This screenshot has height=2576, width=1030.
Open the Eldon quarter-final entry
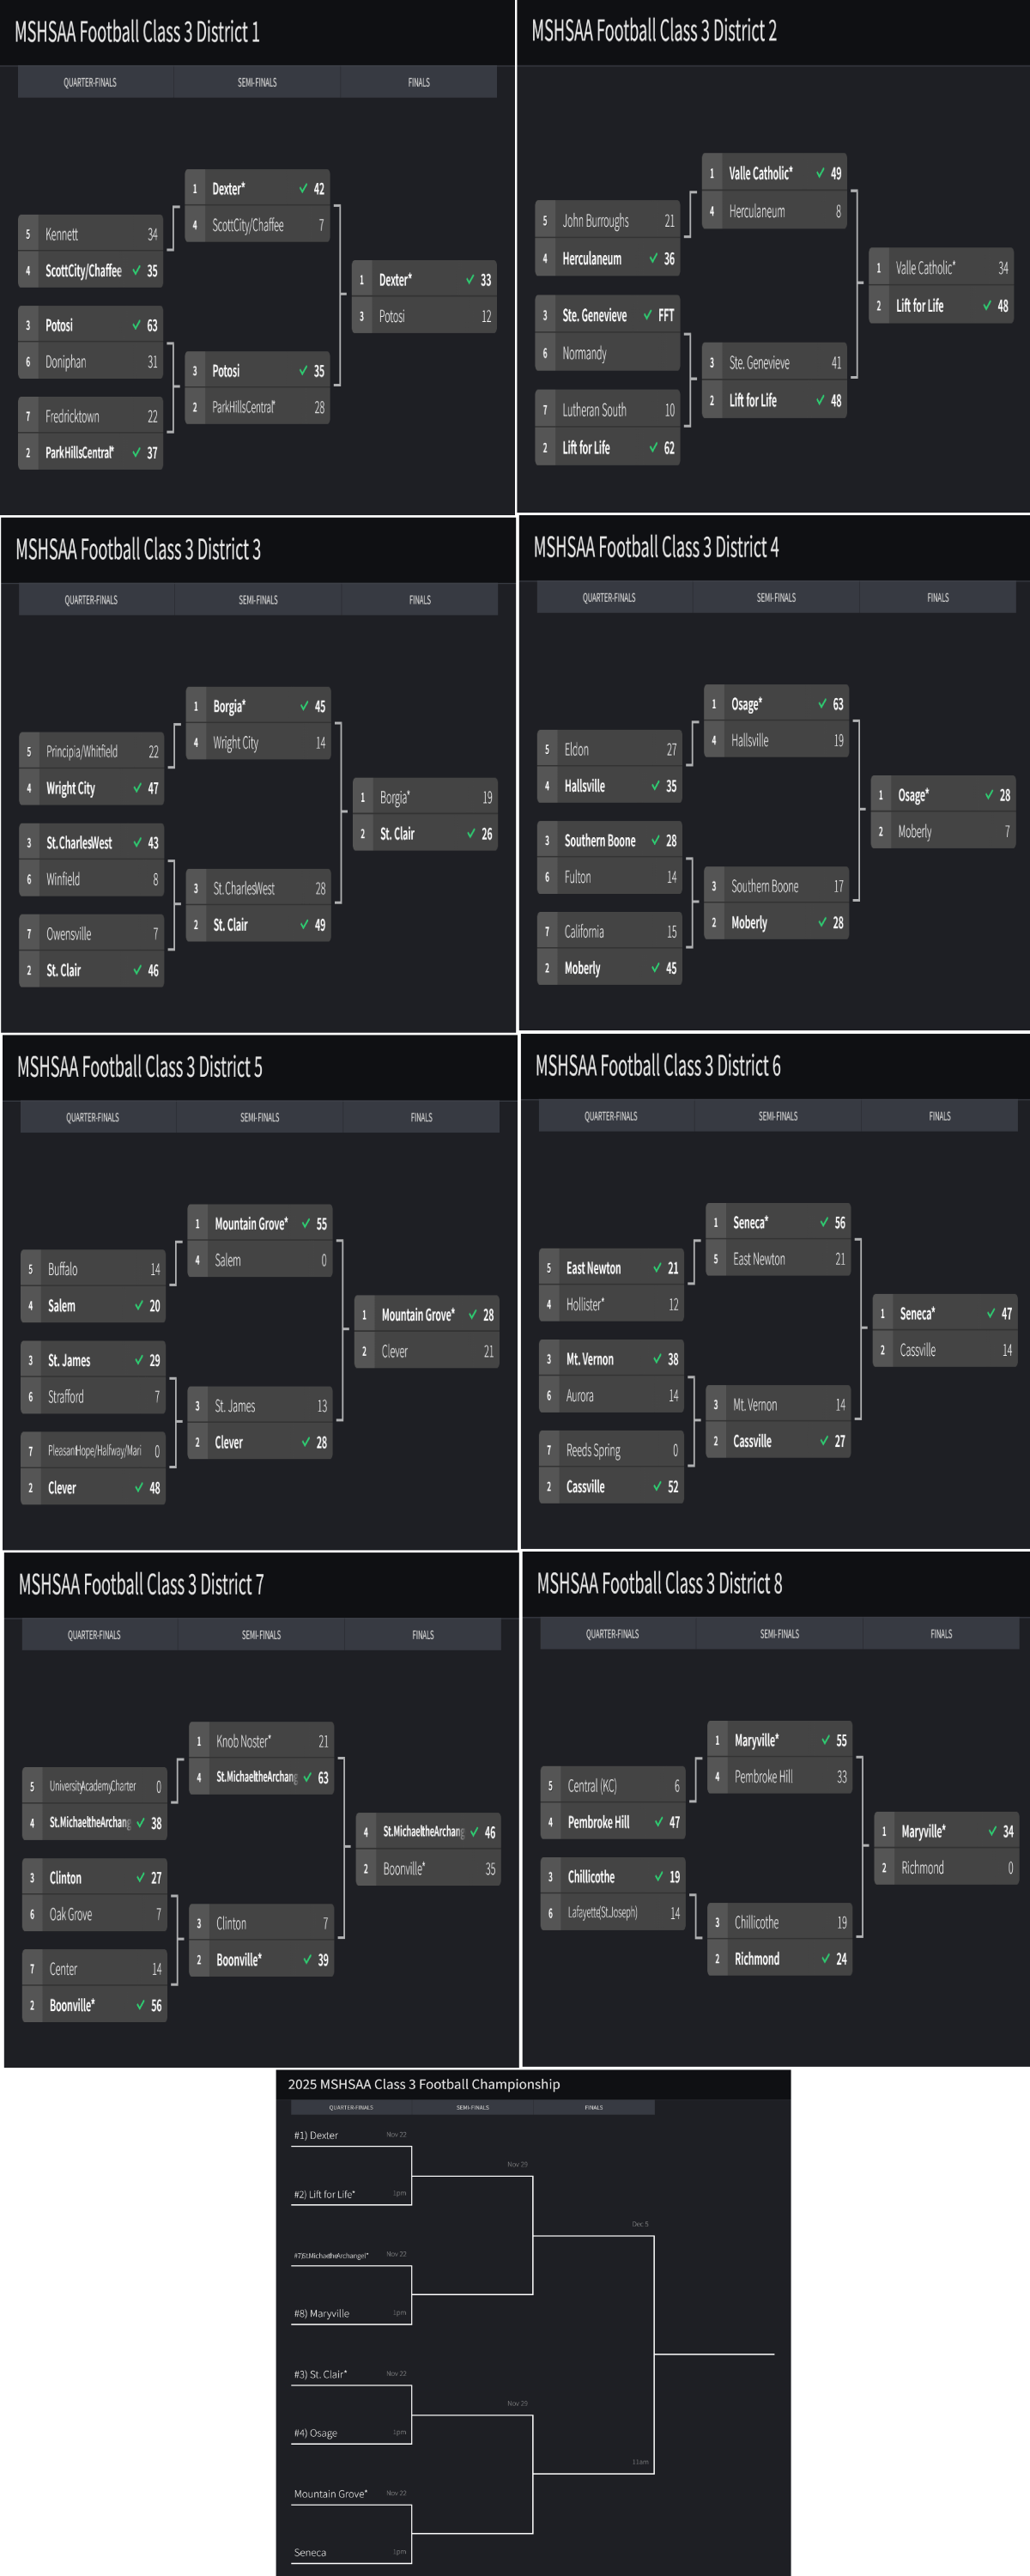[x=577, y=749]
